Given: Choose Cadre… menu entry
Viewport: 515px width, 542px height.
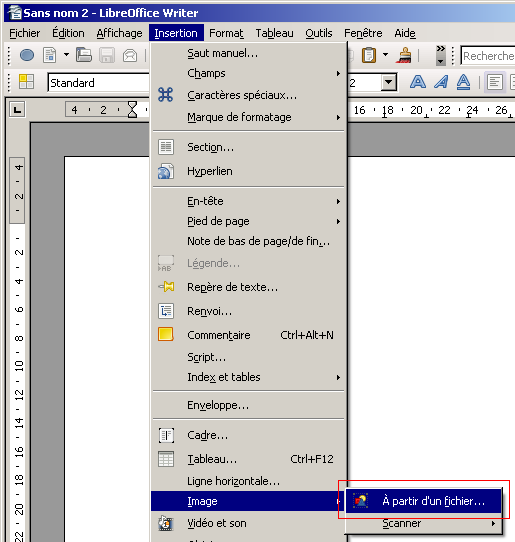Looking at the screenshot, I should [x=249, y=435].
